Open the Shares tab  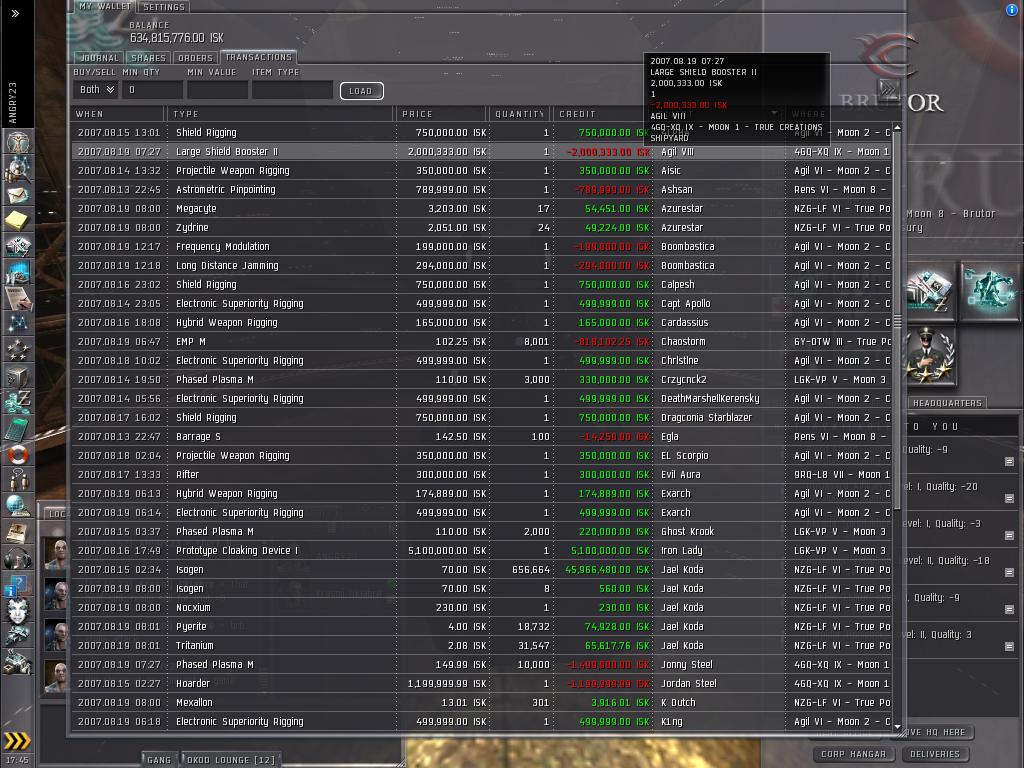(148, 58)
